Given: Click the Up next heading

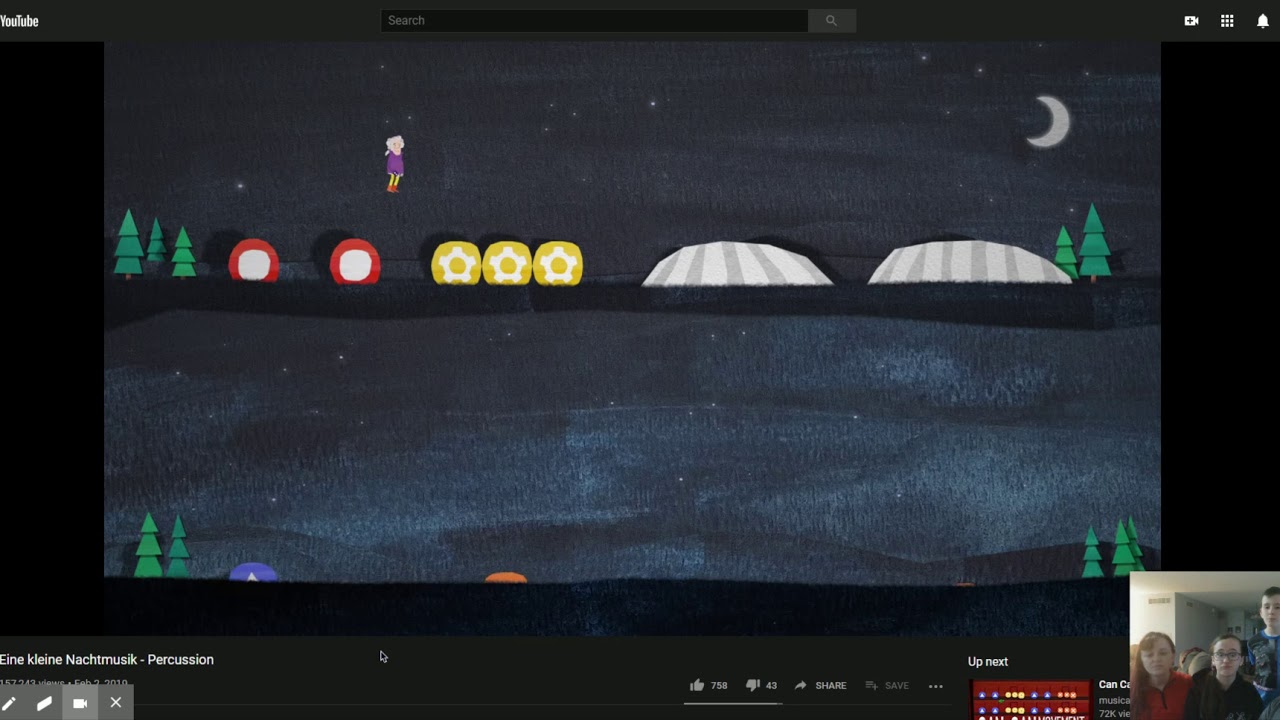Looking at the screenshot, I should pos(988,662).
